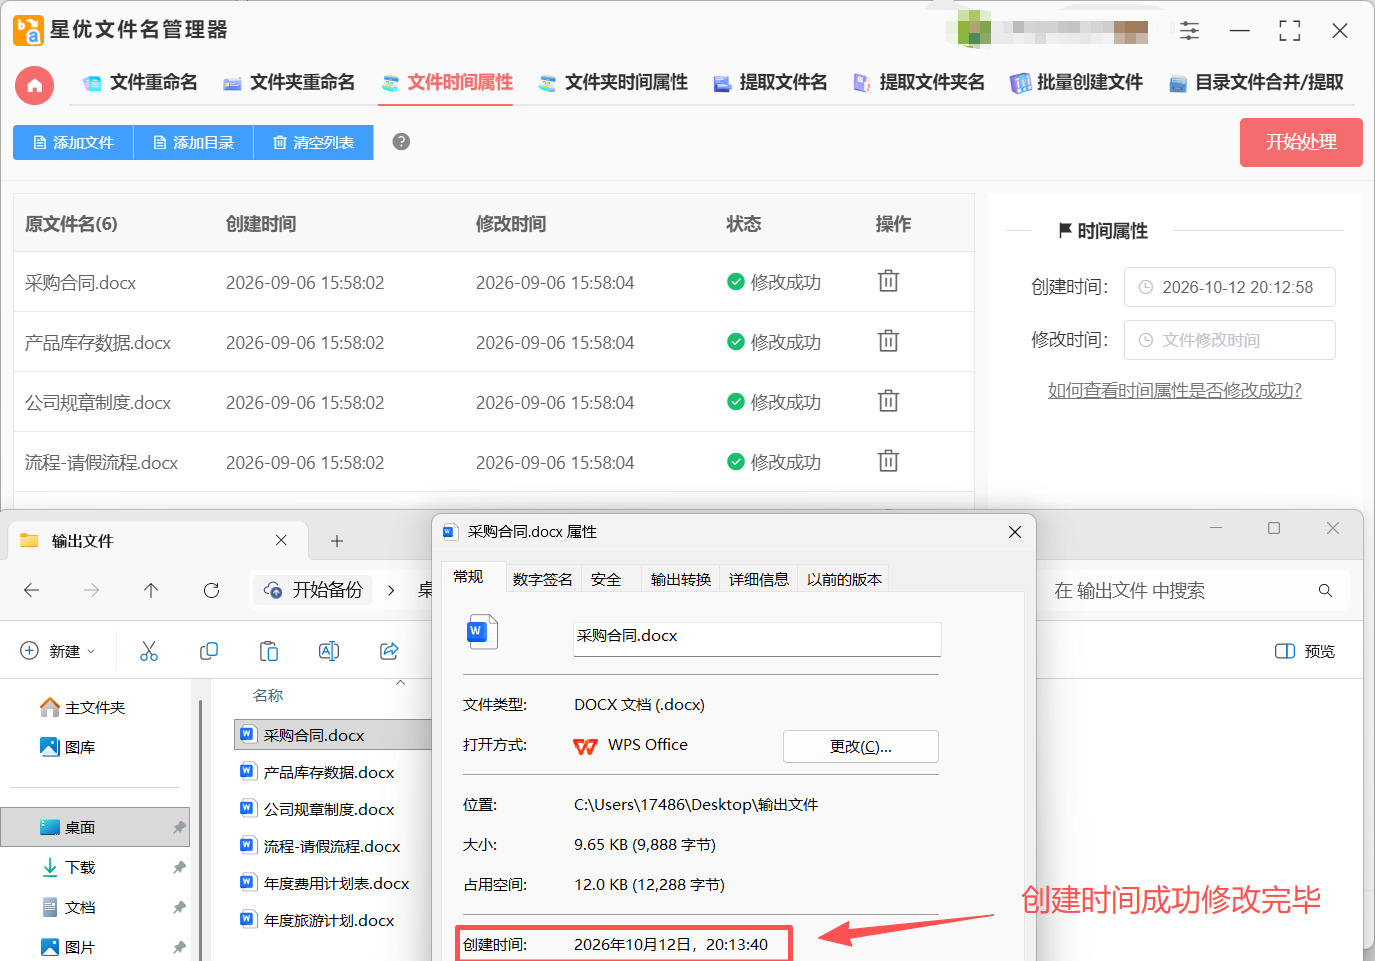Screen dimensions: 1375x961
Task: Open the help question mark icon
Action: [401, 141]
